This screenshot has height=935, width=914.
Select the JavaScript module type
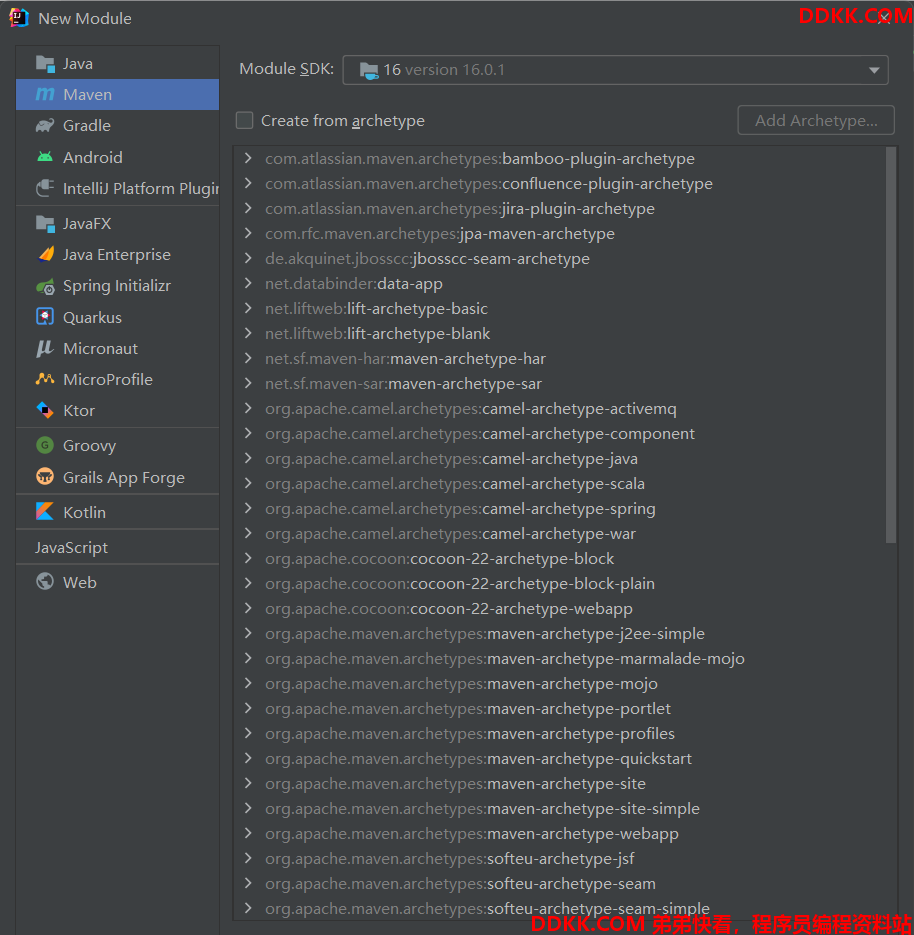tap(117, 547)
